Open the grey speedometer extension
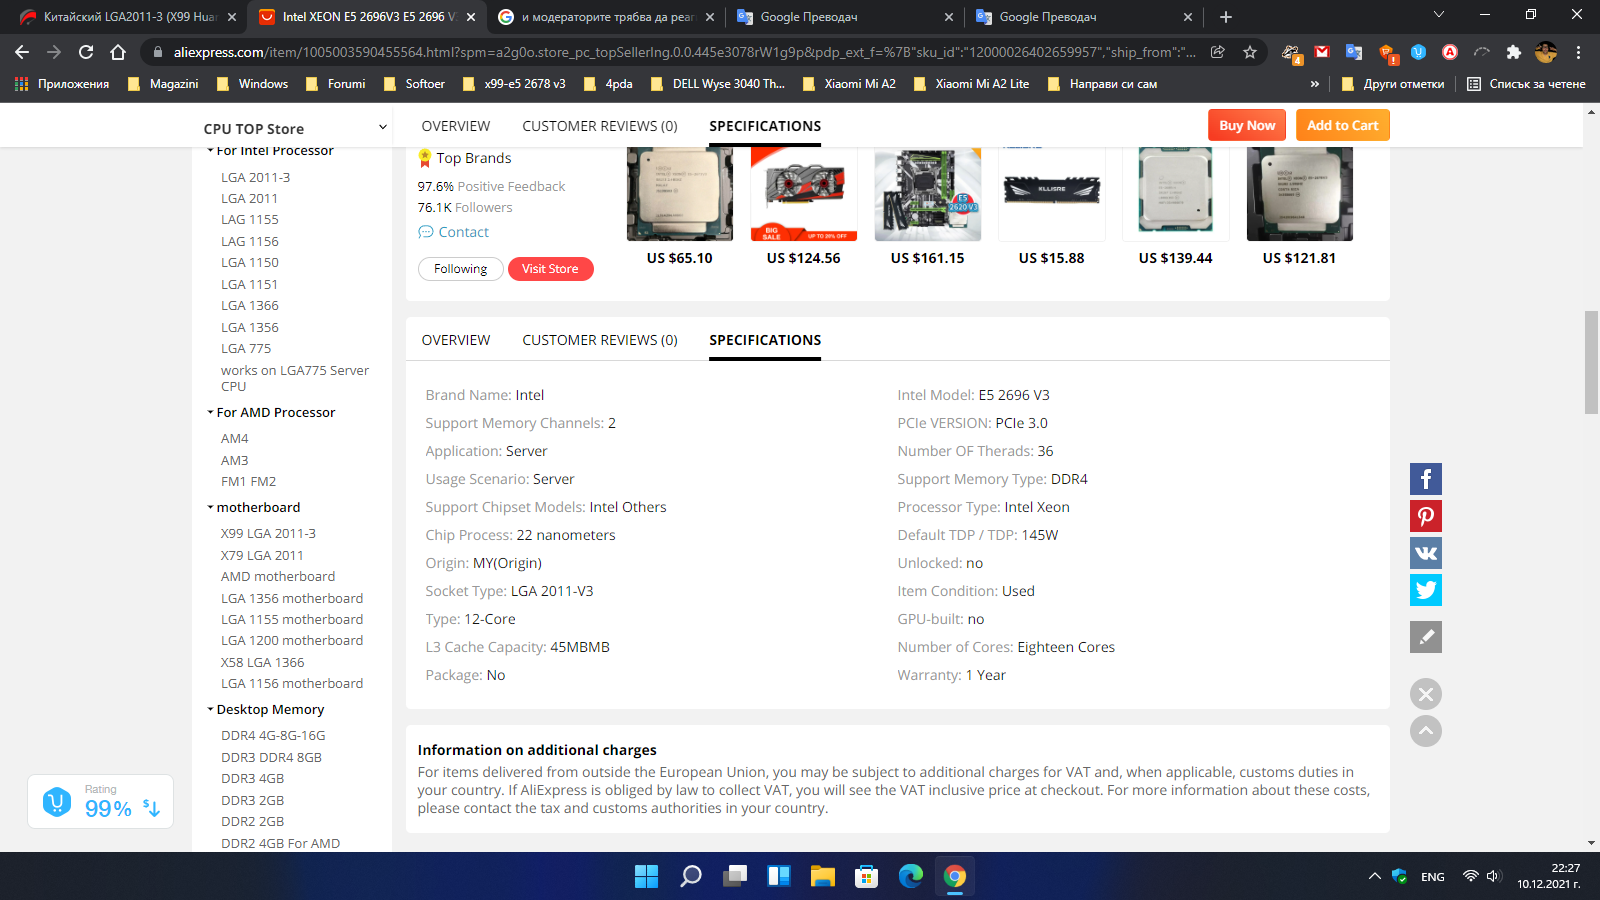1600x900 pixels. pyautogui.click(x=1482, y=52)
